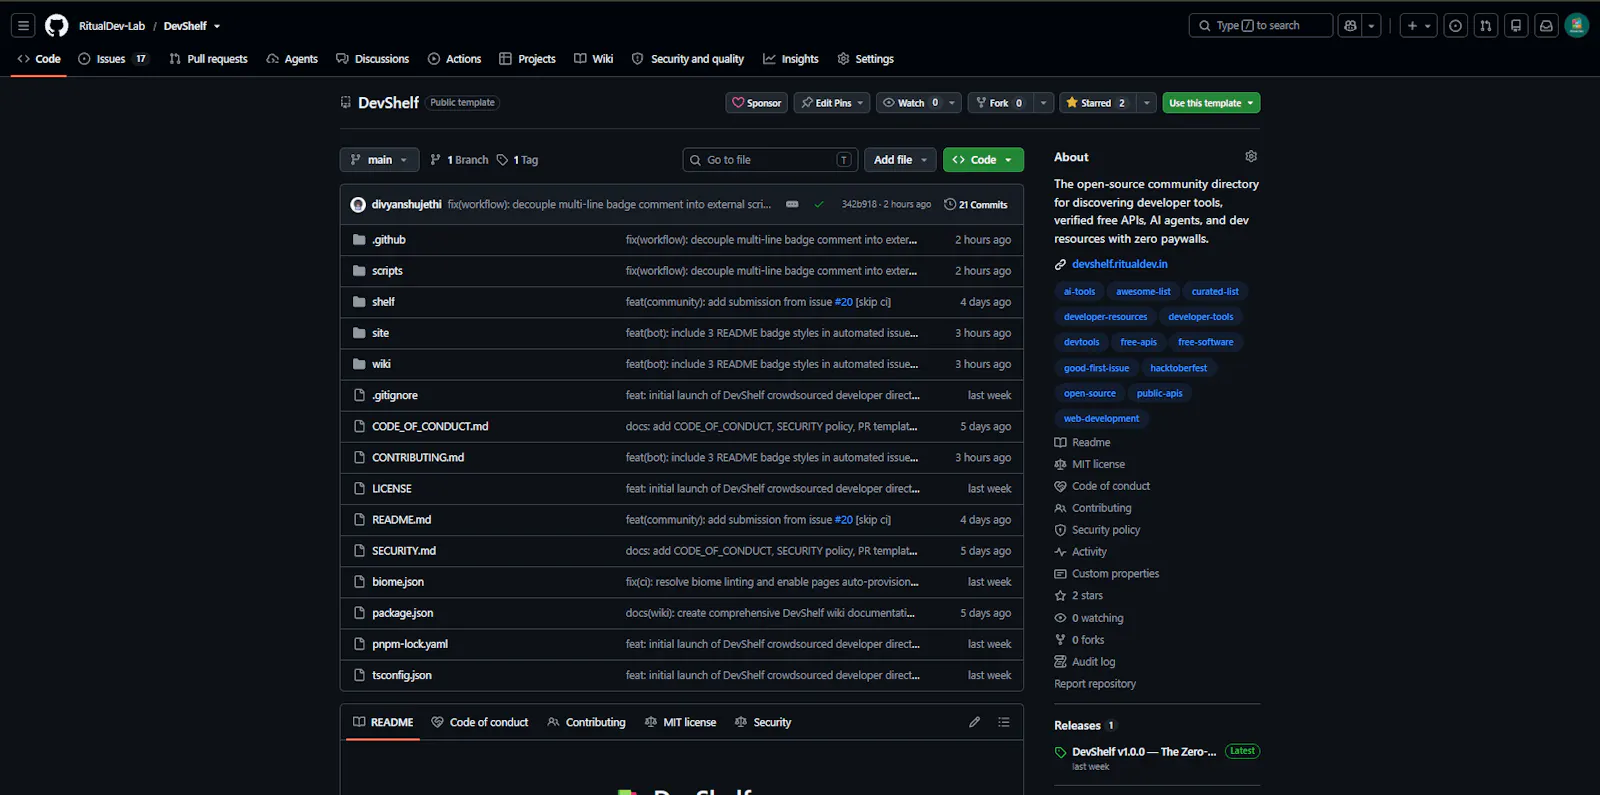Select the Code of conduct README tab
Screen dimensions: 1600x795
479,722
